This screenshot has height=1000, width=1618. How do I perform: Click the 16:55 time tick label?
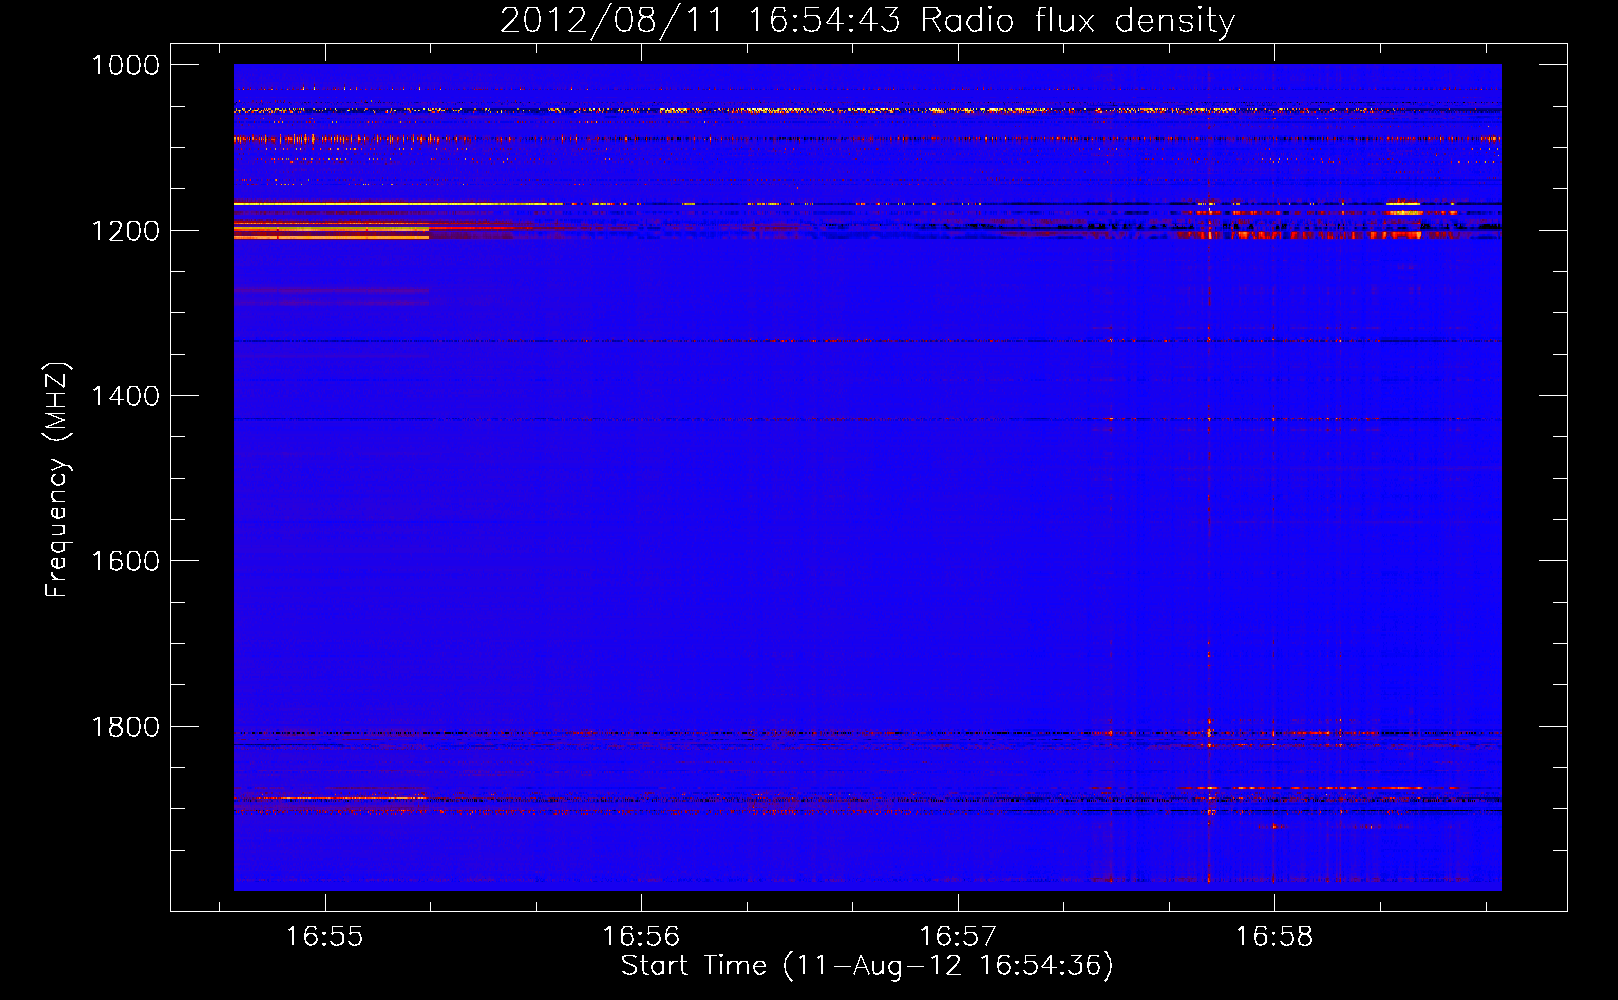pos(324,937)
